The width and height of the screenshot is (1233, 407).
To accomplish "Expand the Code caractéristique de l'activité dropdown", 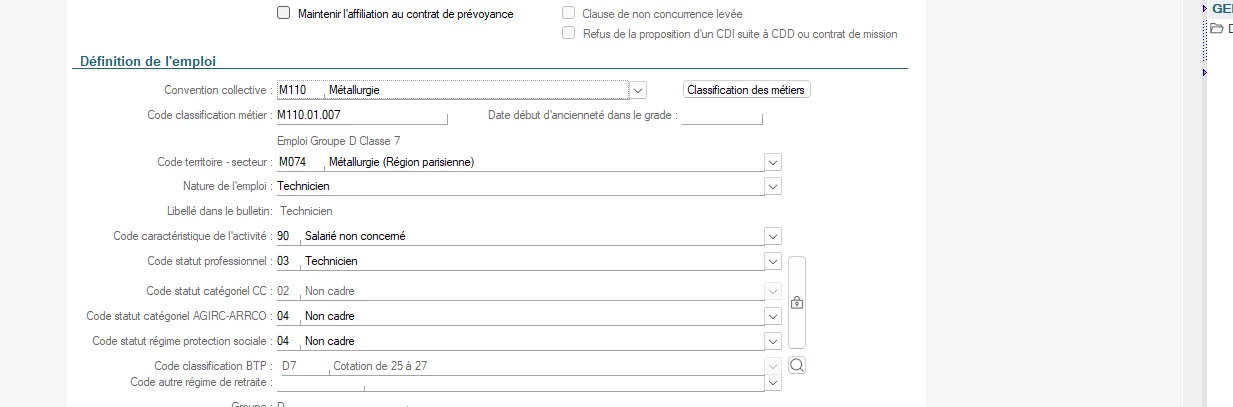I will click(x=772, y=236).
